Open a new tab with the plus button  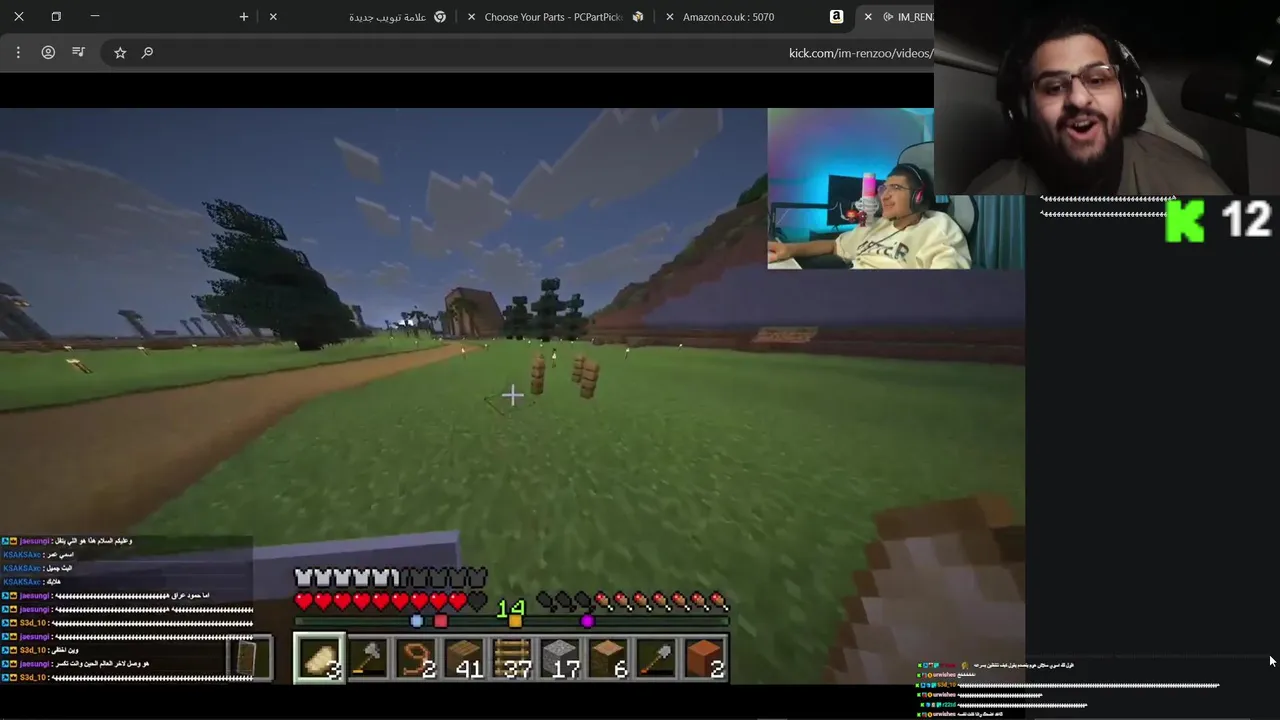click(243, 17)
